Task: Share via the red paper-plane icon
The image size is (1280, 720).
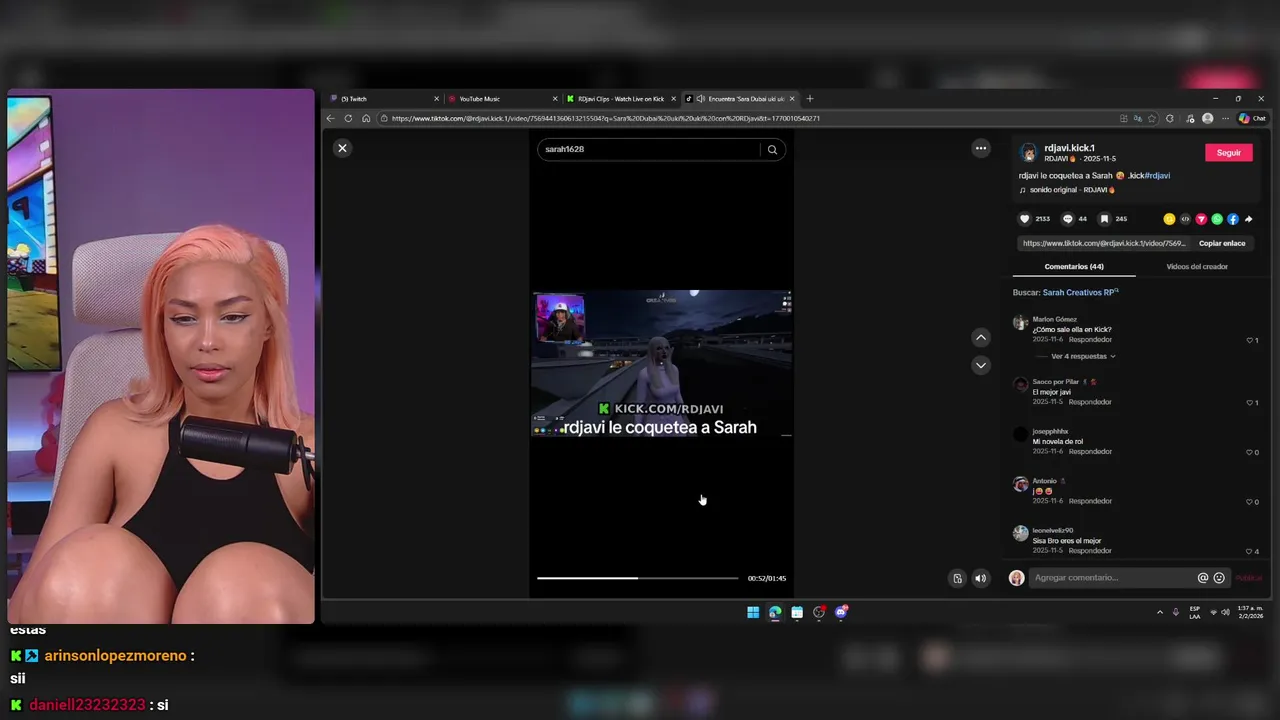Action: (x=1201, y=219)
